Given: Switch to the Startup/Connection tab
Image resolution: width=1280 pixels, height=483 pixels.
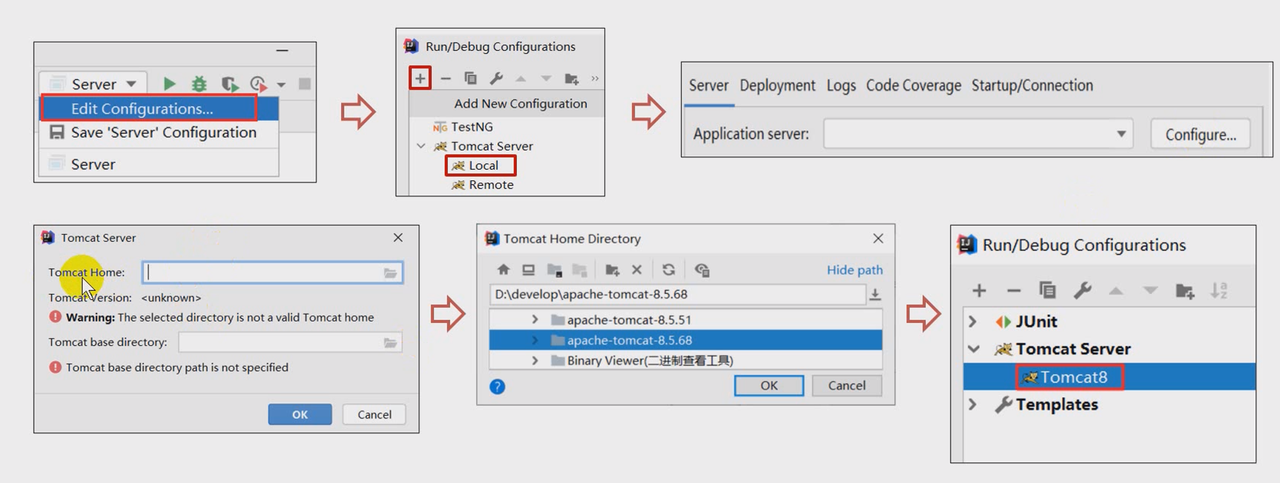Looking at the screenshot, I should click(x=1032, y=85).
